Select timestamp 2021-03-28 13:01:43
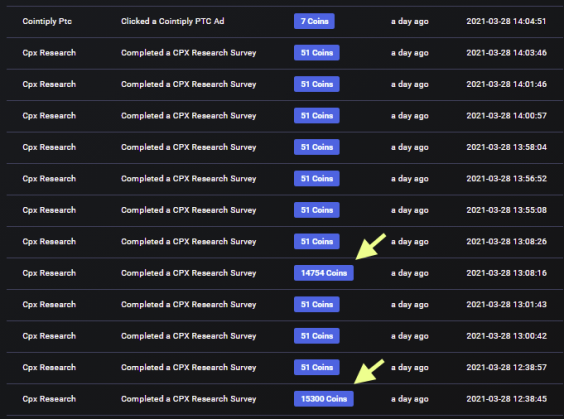The image size is (564, 419). click(x=506, y=305)
